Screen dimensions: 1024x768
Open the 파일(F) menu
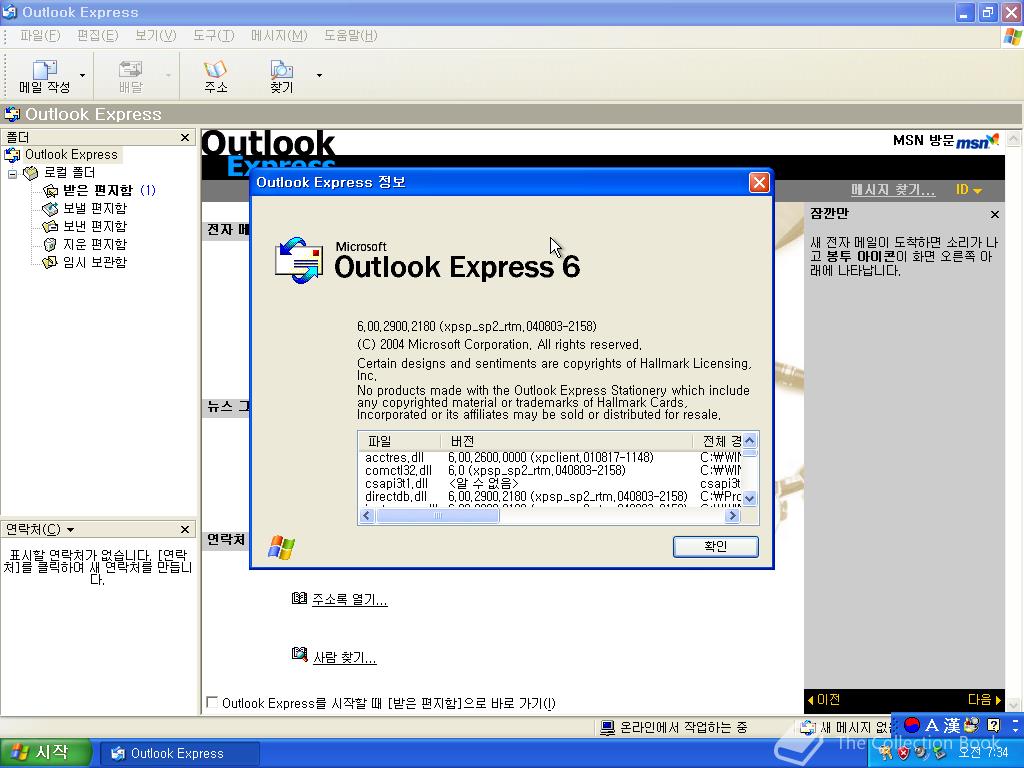(x=40, y=35)
